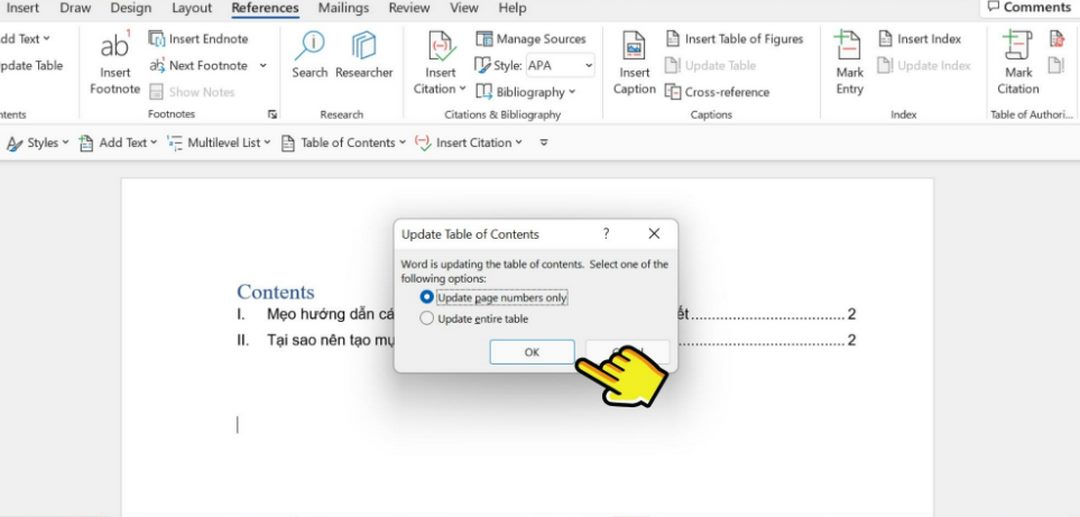Open Manage Sources
Screen dimensions: 1080x517
[x=530, y=39]
